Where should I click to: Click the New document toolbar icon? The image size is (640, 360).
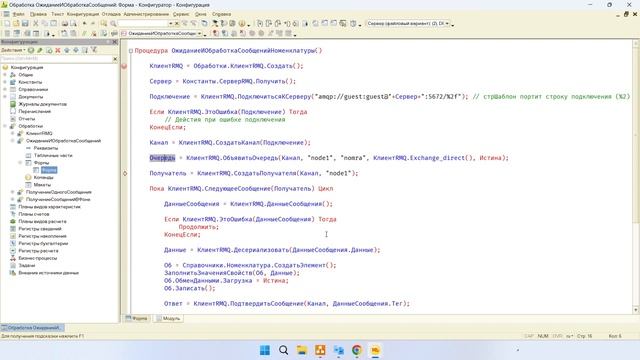tap(7, 24)
